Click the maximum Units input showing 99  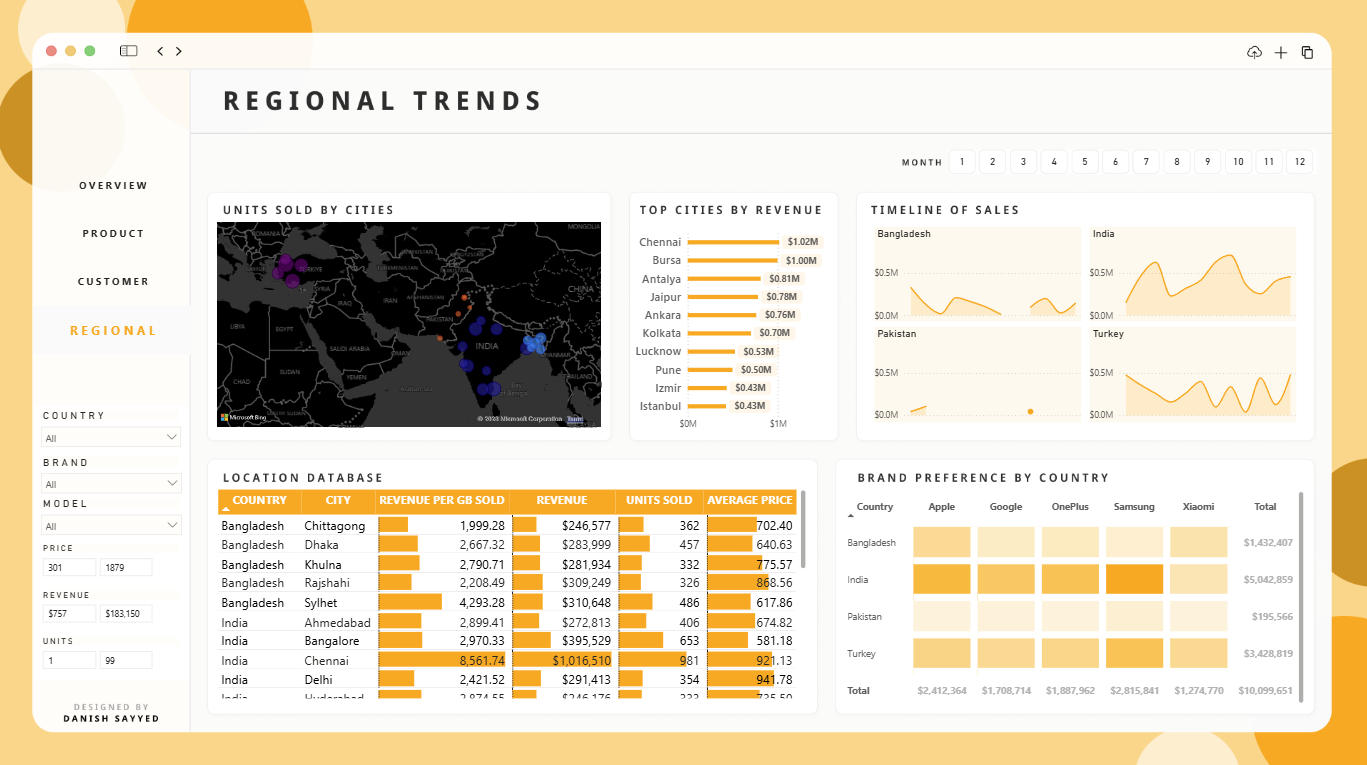tap(125, 660)
